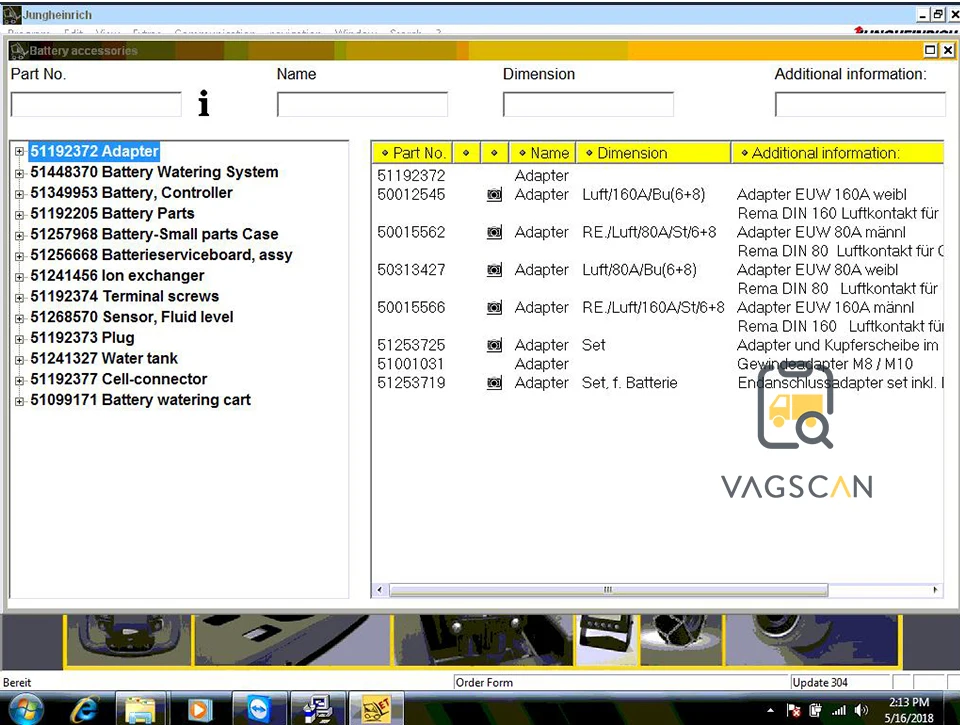This screenshot has height=725, width=960.
Task: Click Update 304 in status bar
Action: (x=840, y=682)
